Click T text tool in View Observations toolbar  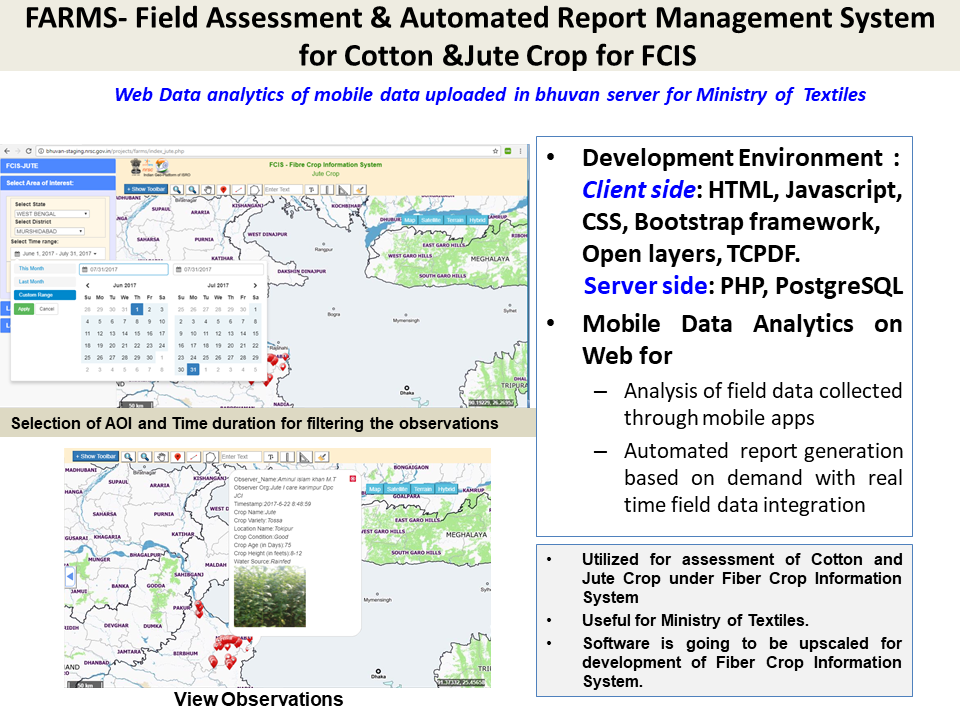coord(271,457)
